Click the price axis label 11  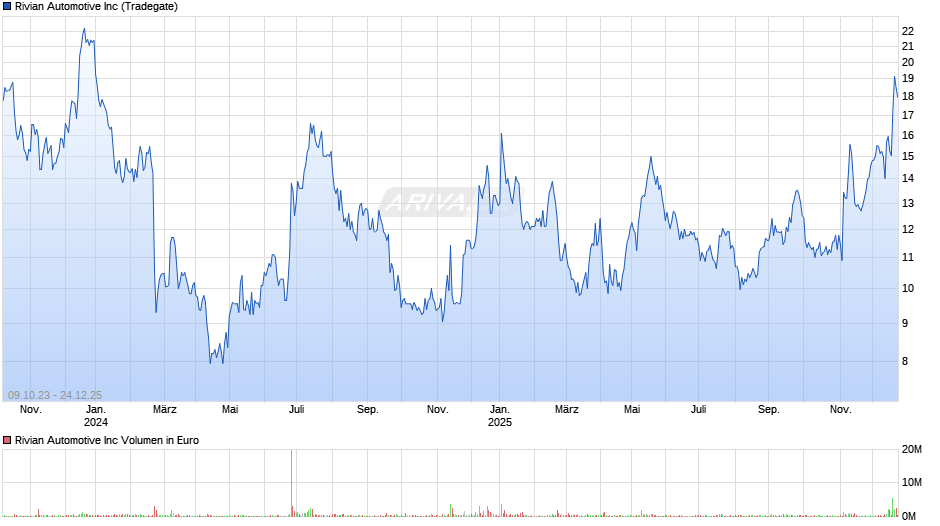click(908, 257)
